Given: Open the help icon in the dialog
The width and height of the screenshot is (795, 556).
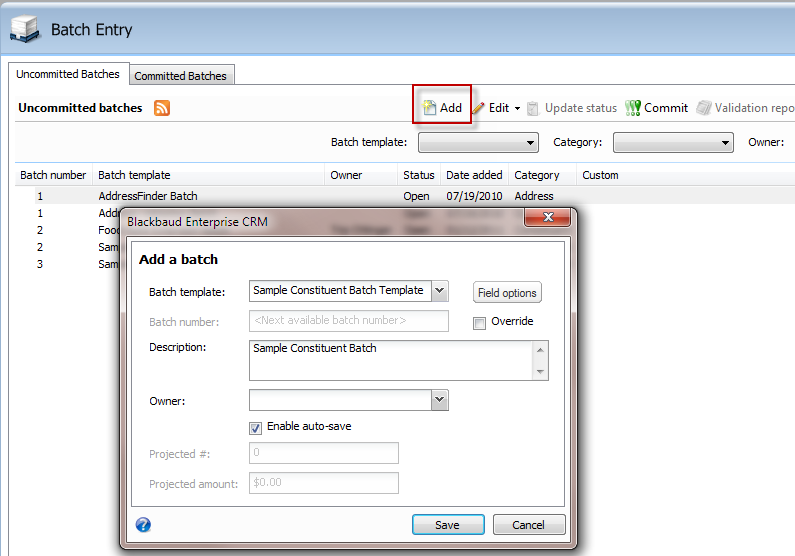Looking at the screenshot, I should [x=143, y=525].
